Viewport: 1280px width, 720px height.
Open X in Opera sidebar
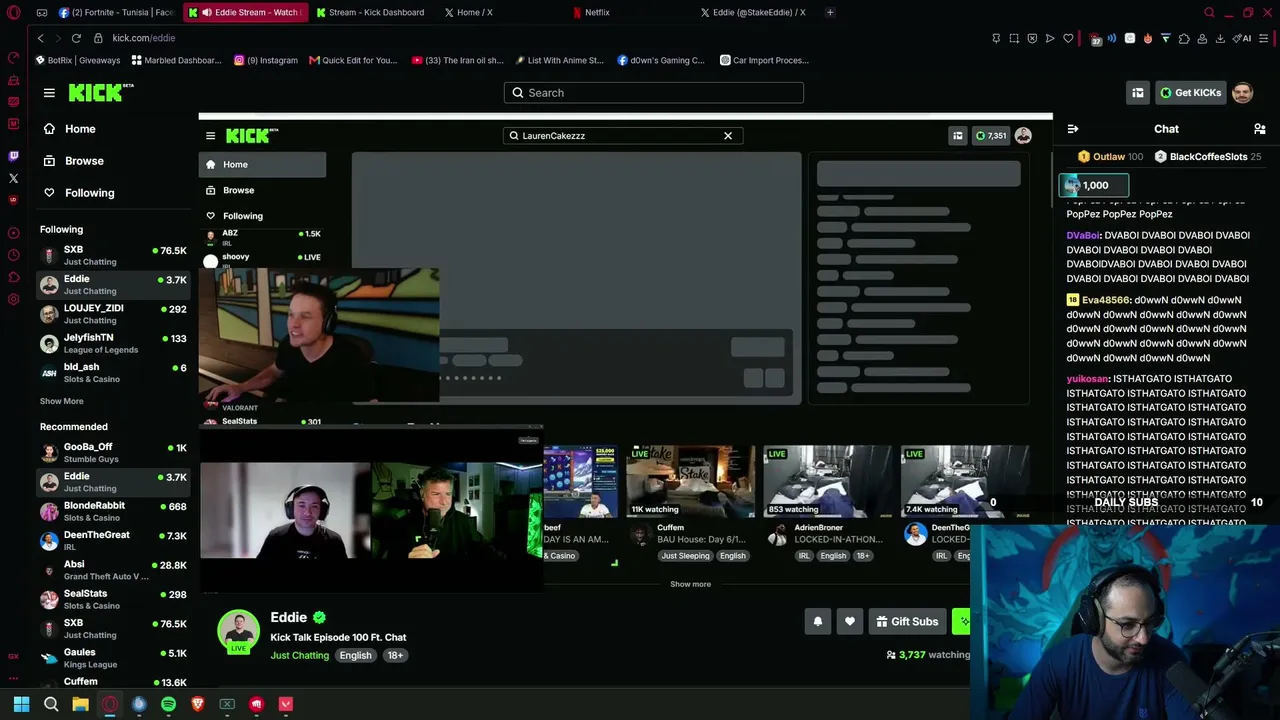click(13, 178)
